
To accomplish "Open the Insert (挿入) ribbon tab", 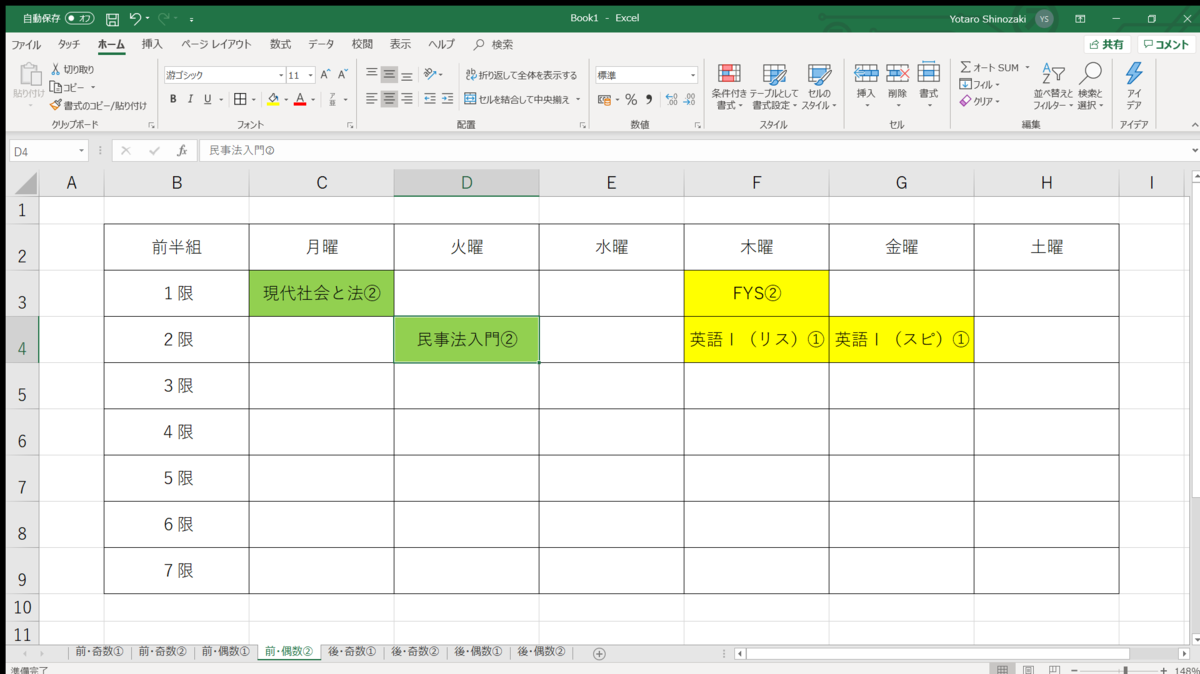I will tap(152, 44).
